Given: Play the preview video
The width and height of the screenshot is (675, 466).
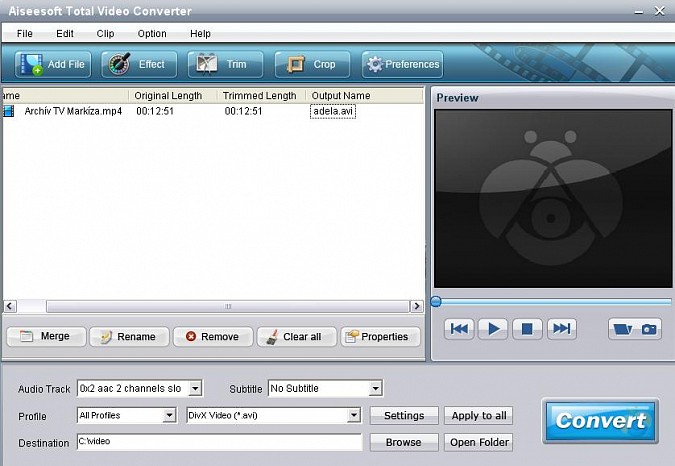Looking at the screenshot, I should pos(493,329).
